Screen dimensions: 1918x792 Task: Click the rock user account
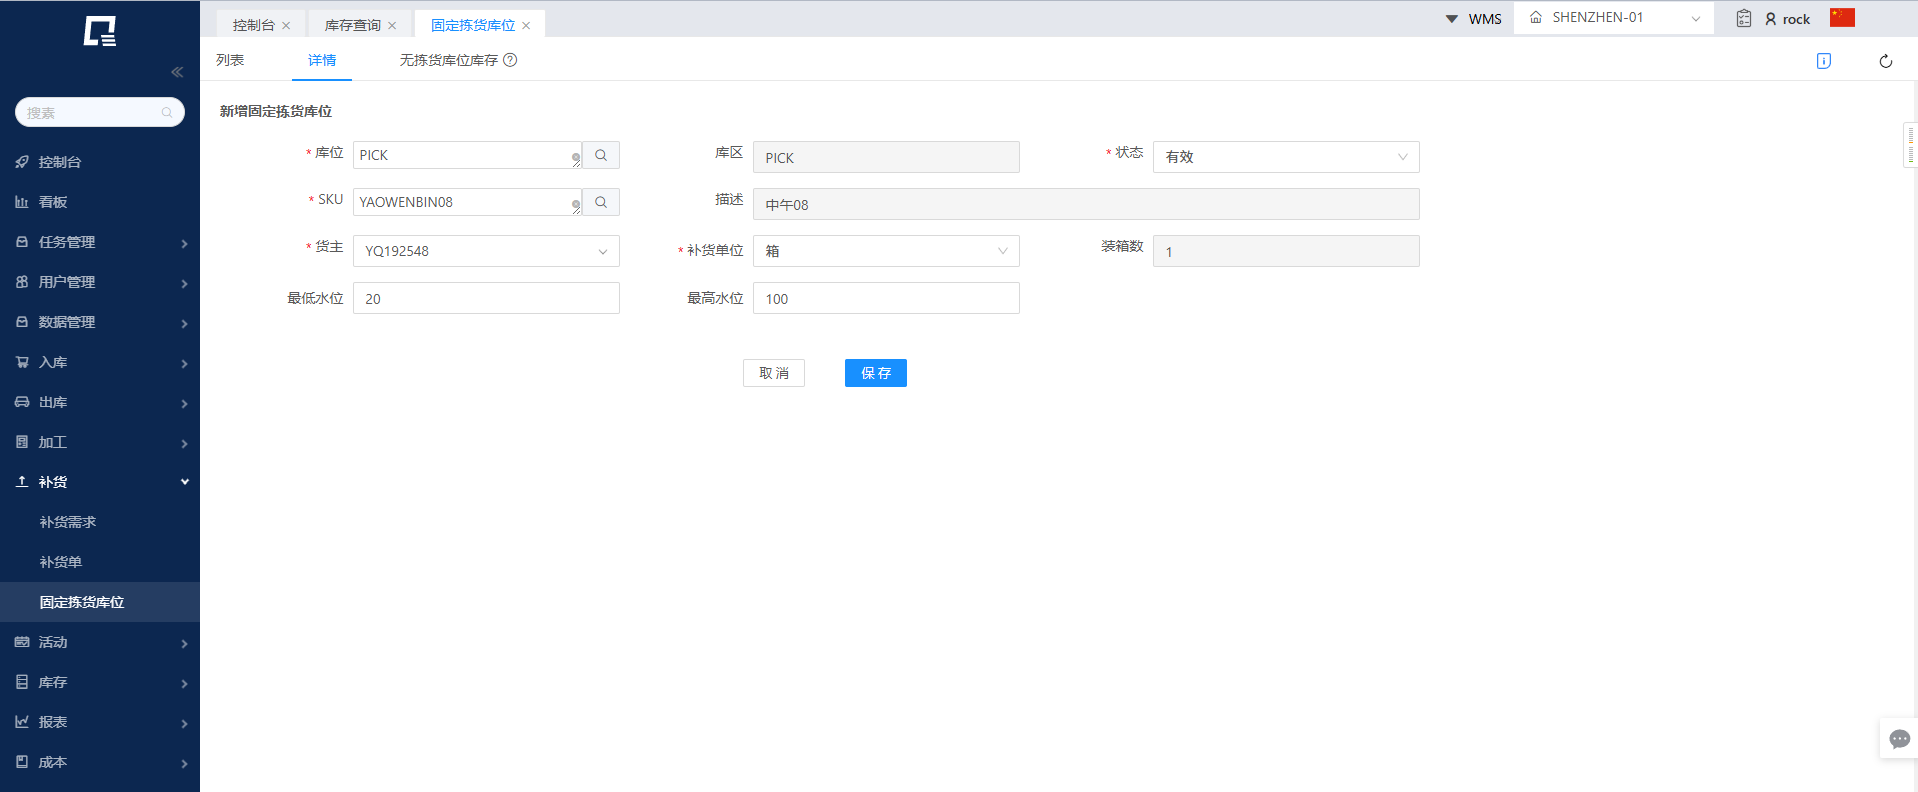(x=1788, y=19)
